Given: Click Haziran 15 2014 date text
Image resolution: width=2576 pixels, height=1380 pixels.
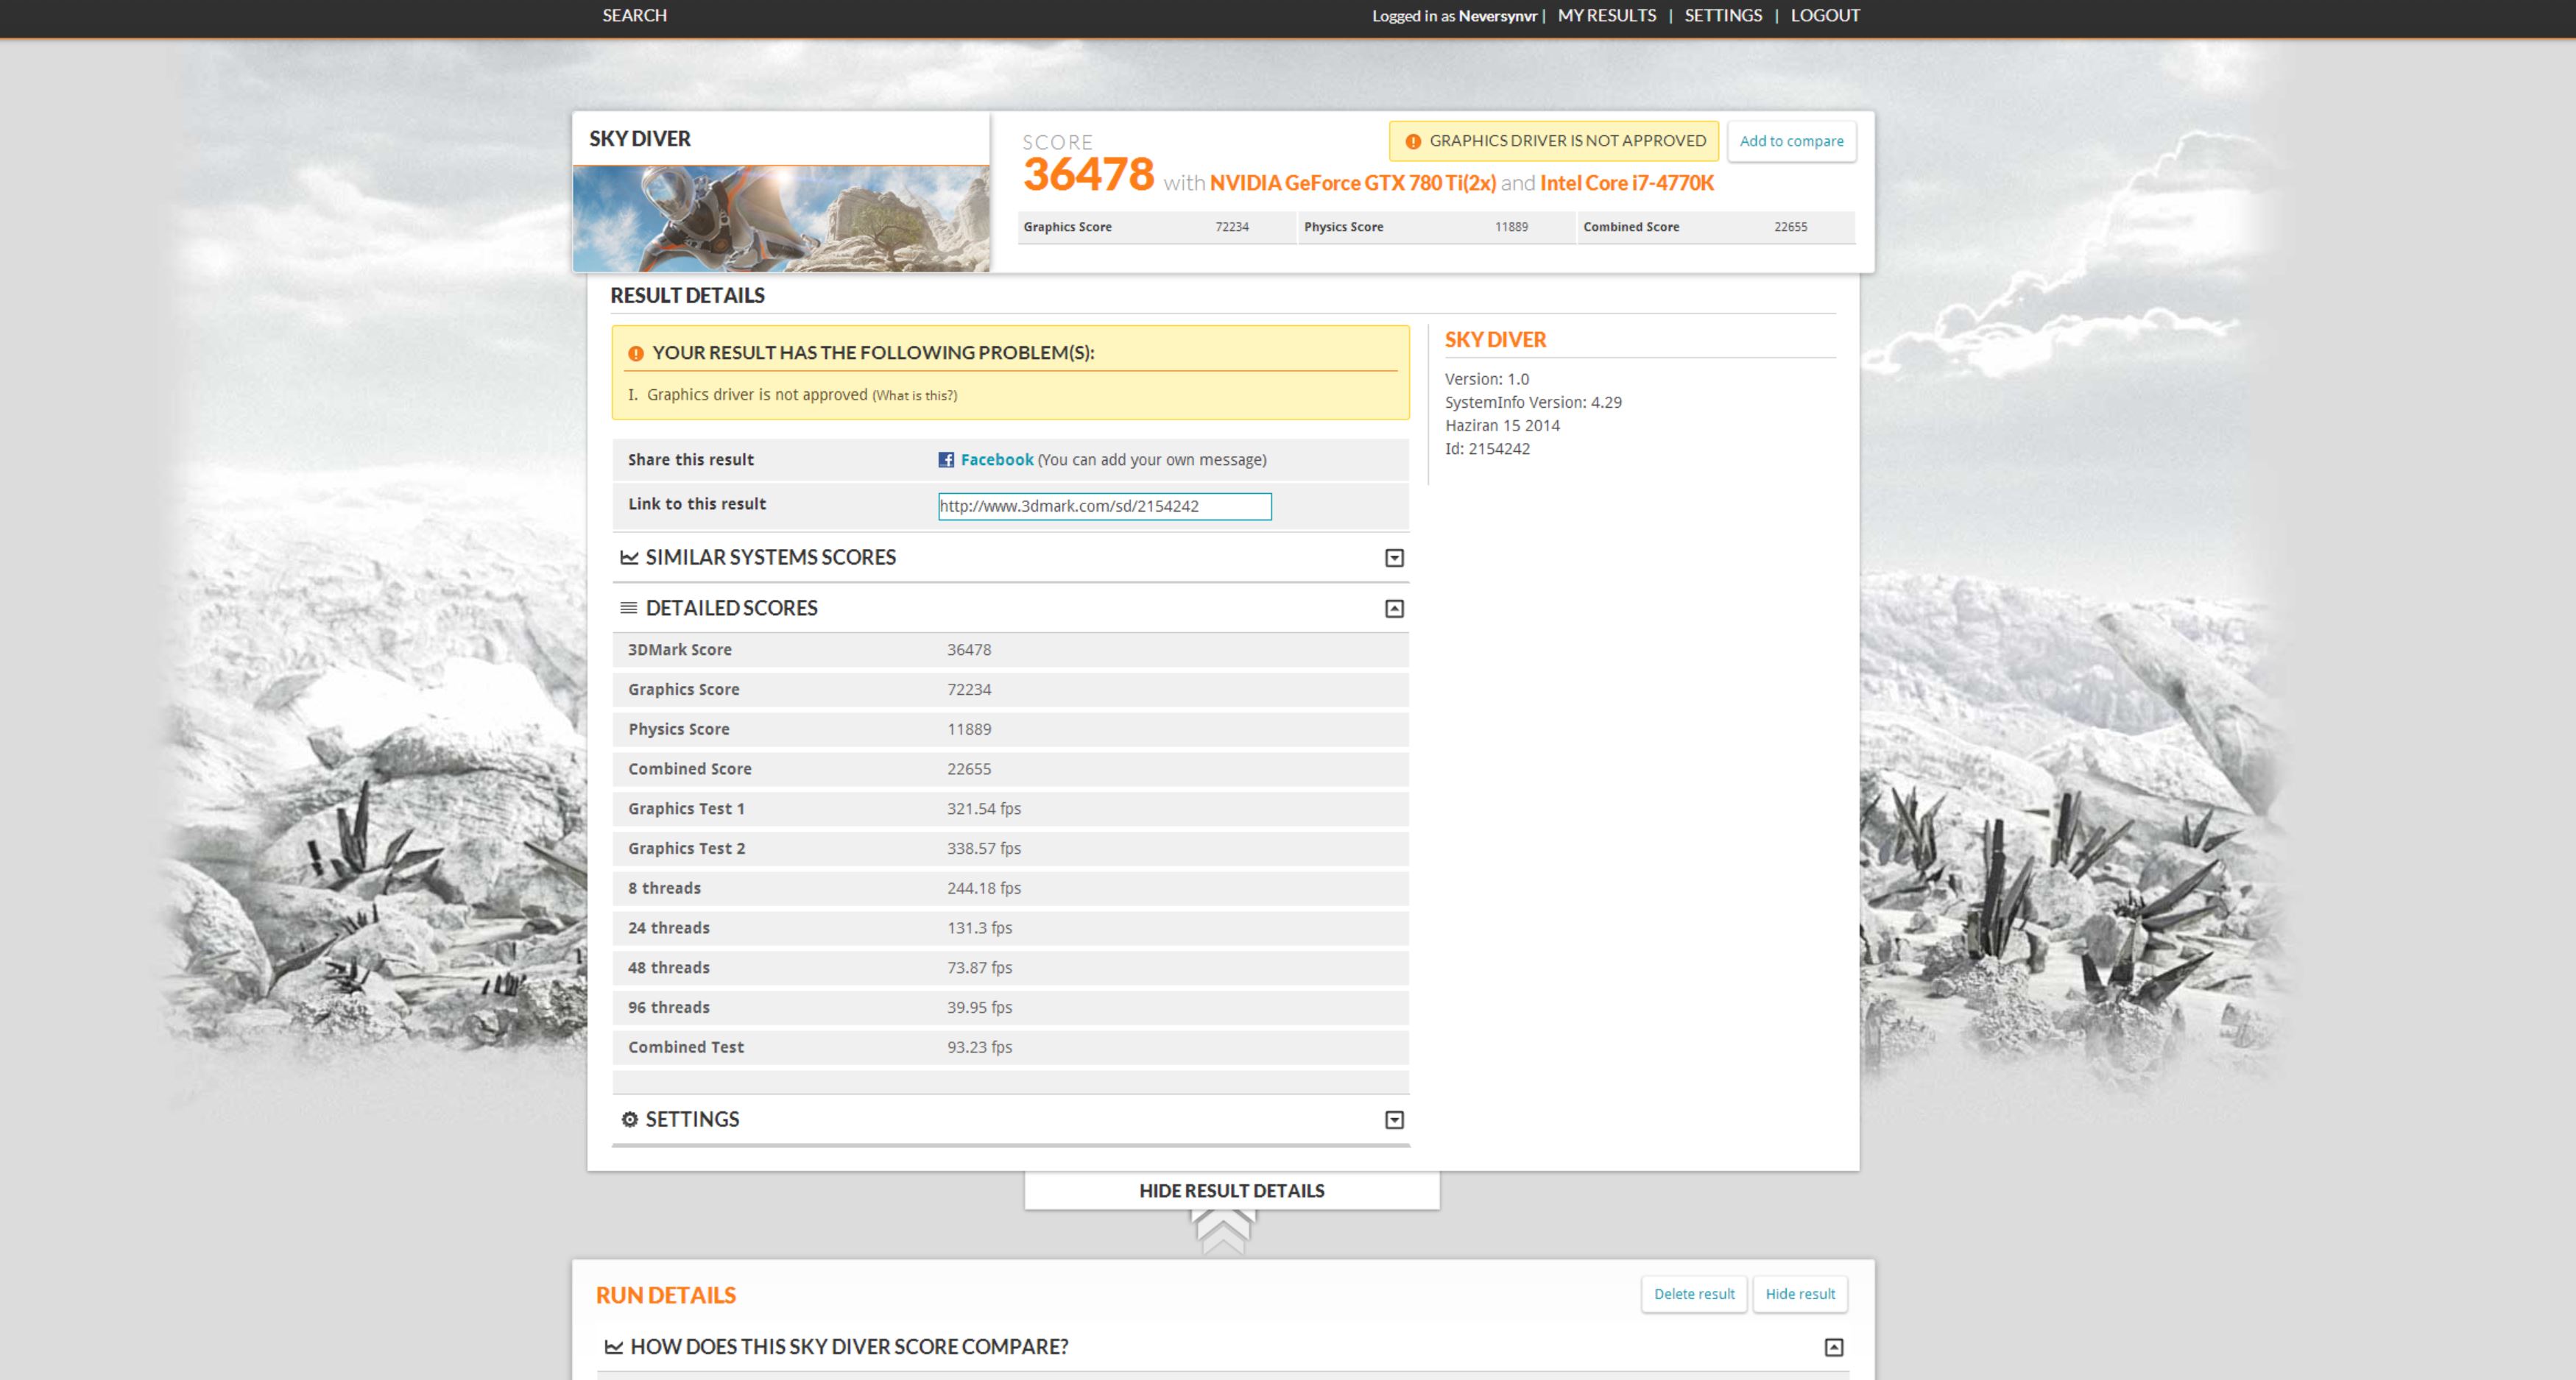Looking at the screenshot, I should [x=1502, y=426].
